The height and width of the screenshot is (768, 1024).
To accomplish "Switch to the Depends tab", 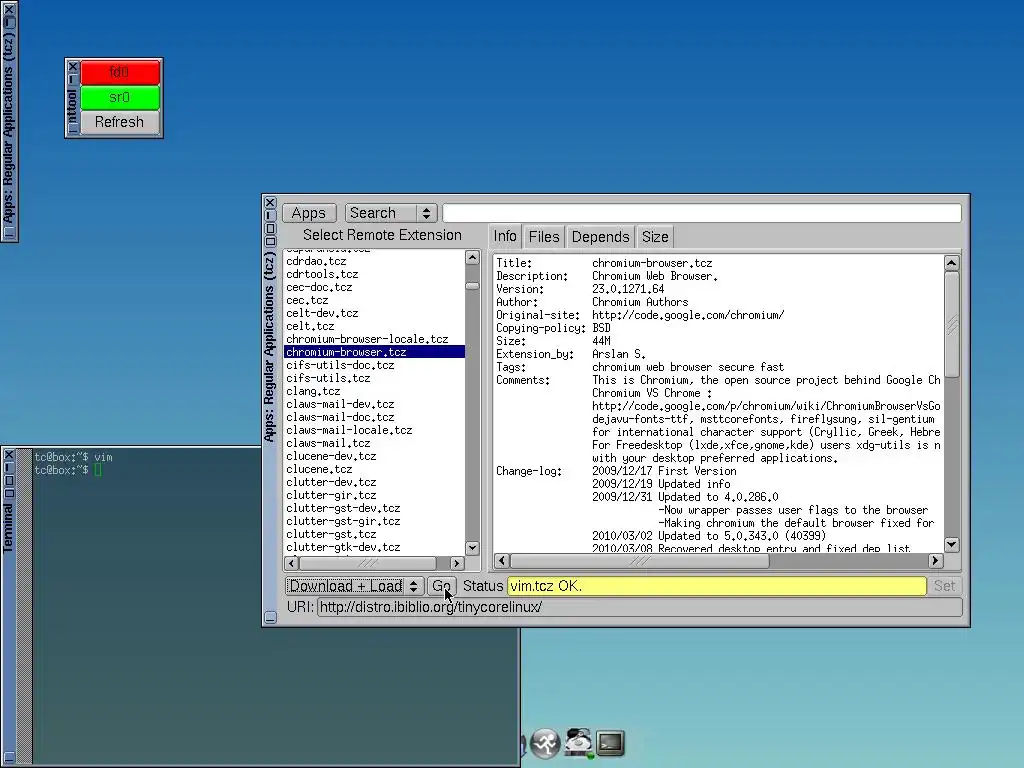I will [600, 236].
